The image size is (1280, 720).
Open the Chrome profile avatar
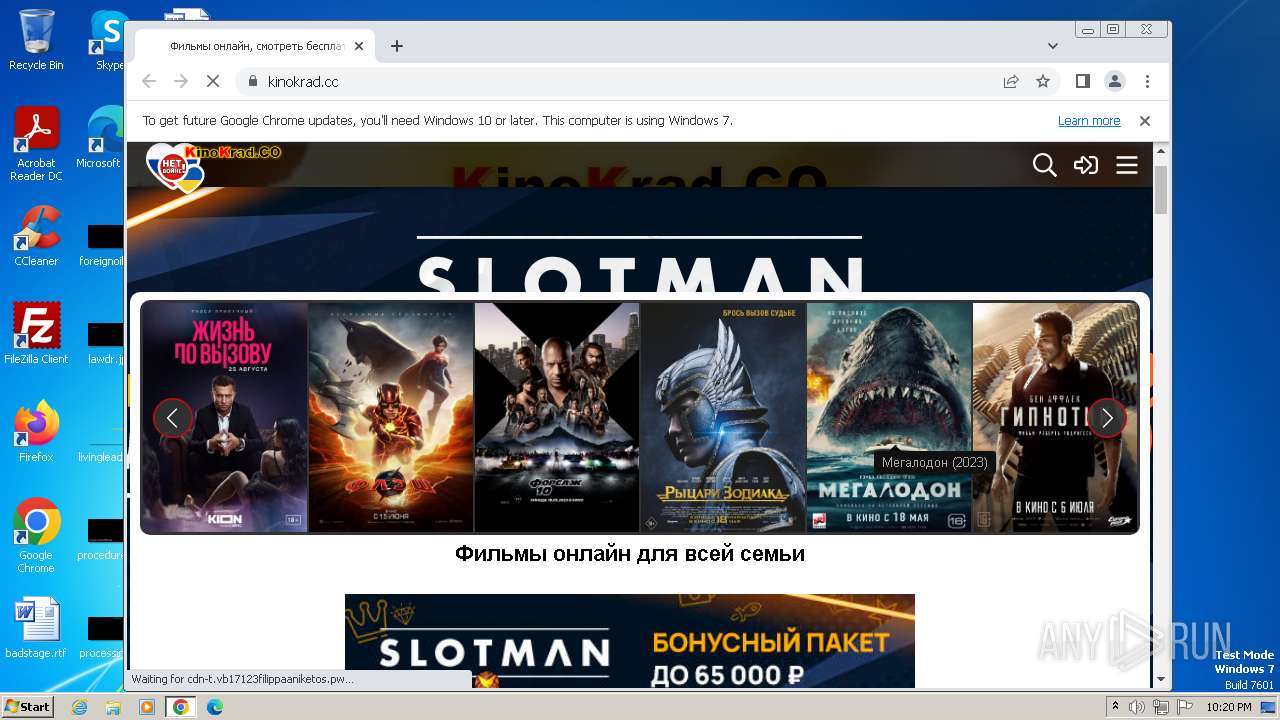pyautogui.click(x=1115, y=81)
